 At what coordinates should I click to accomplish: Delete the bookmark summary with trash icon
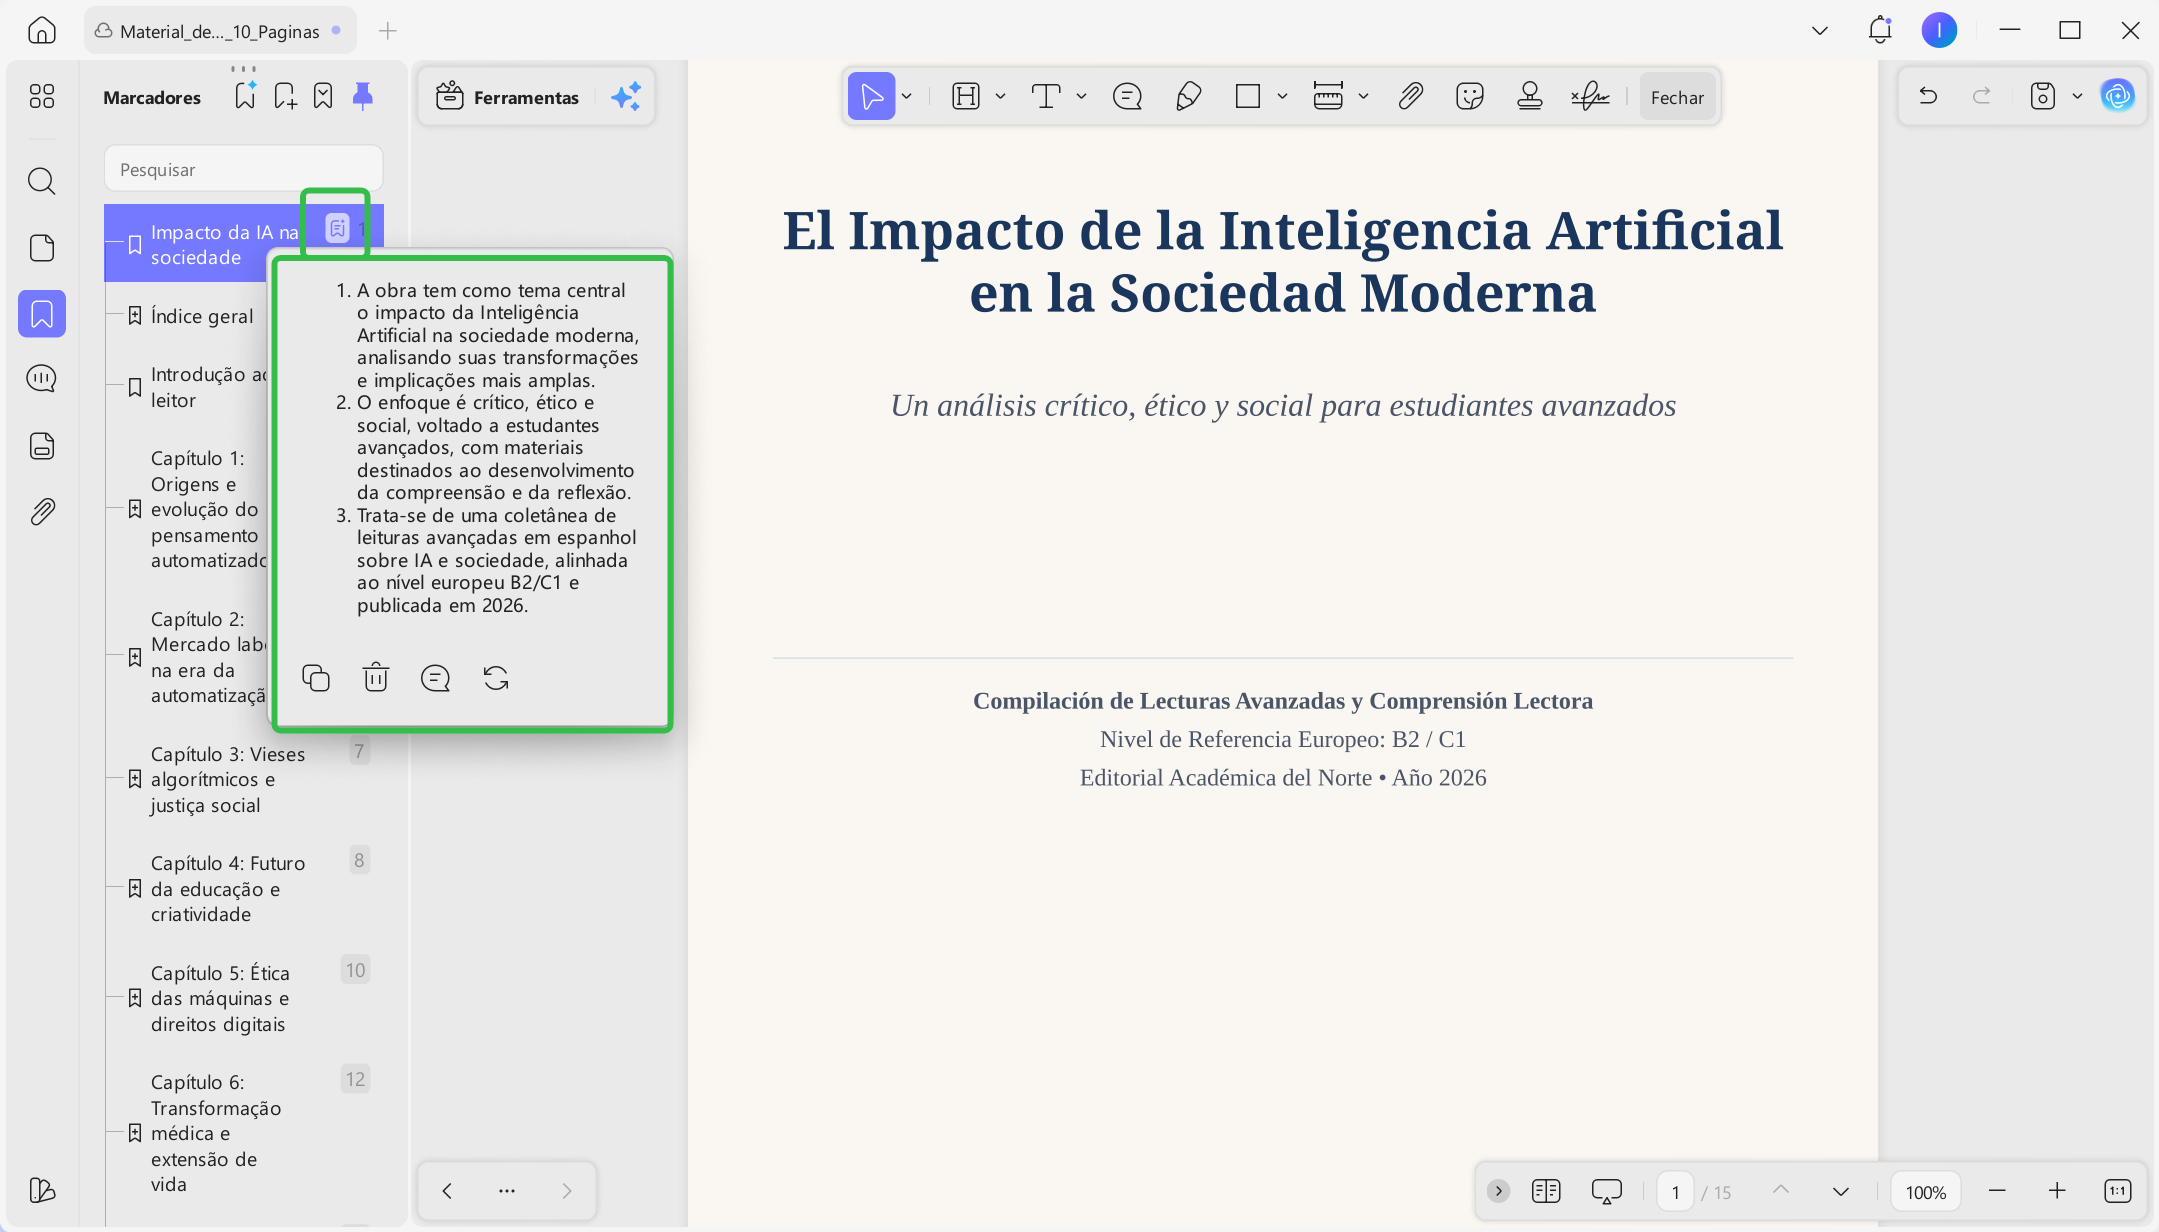click(375, 678)
